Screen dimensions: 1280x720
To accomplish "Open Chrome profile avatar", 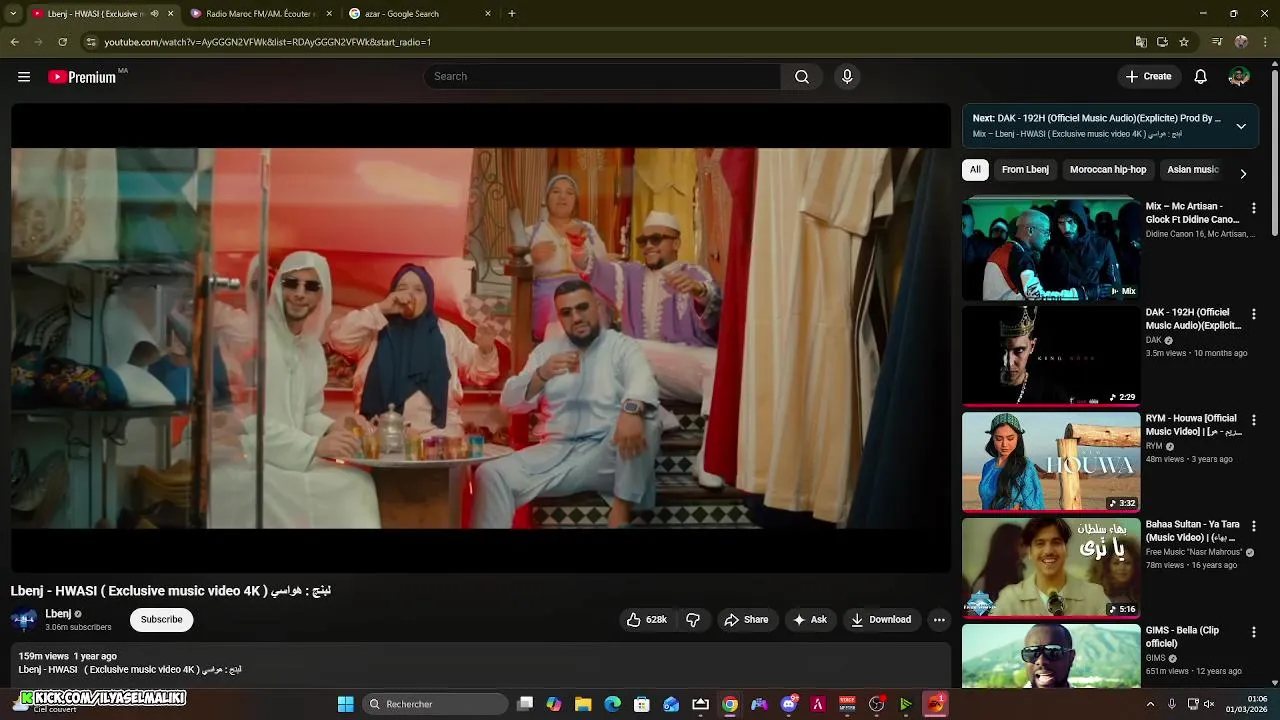I will (1241, 42).
